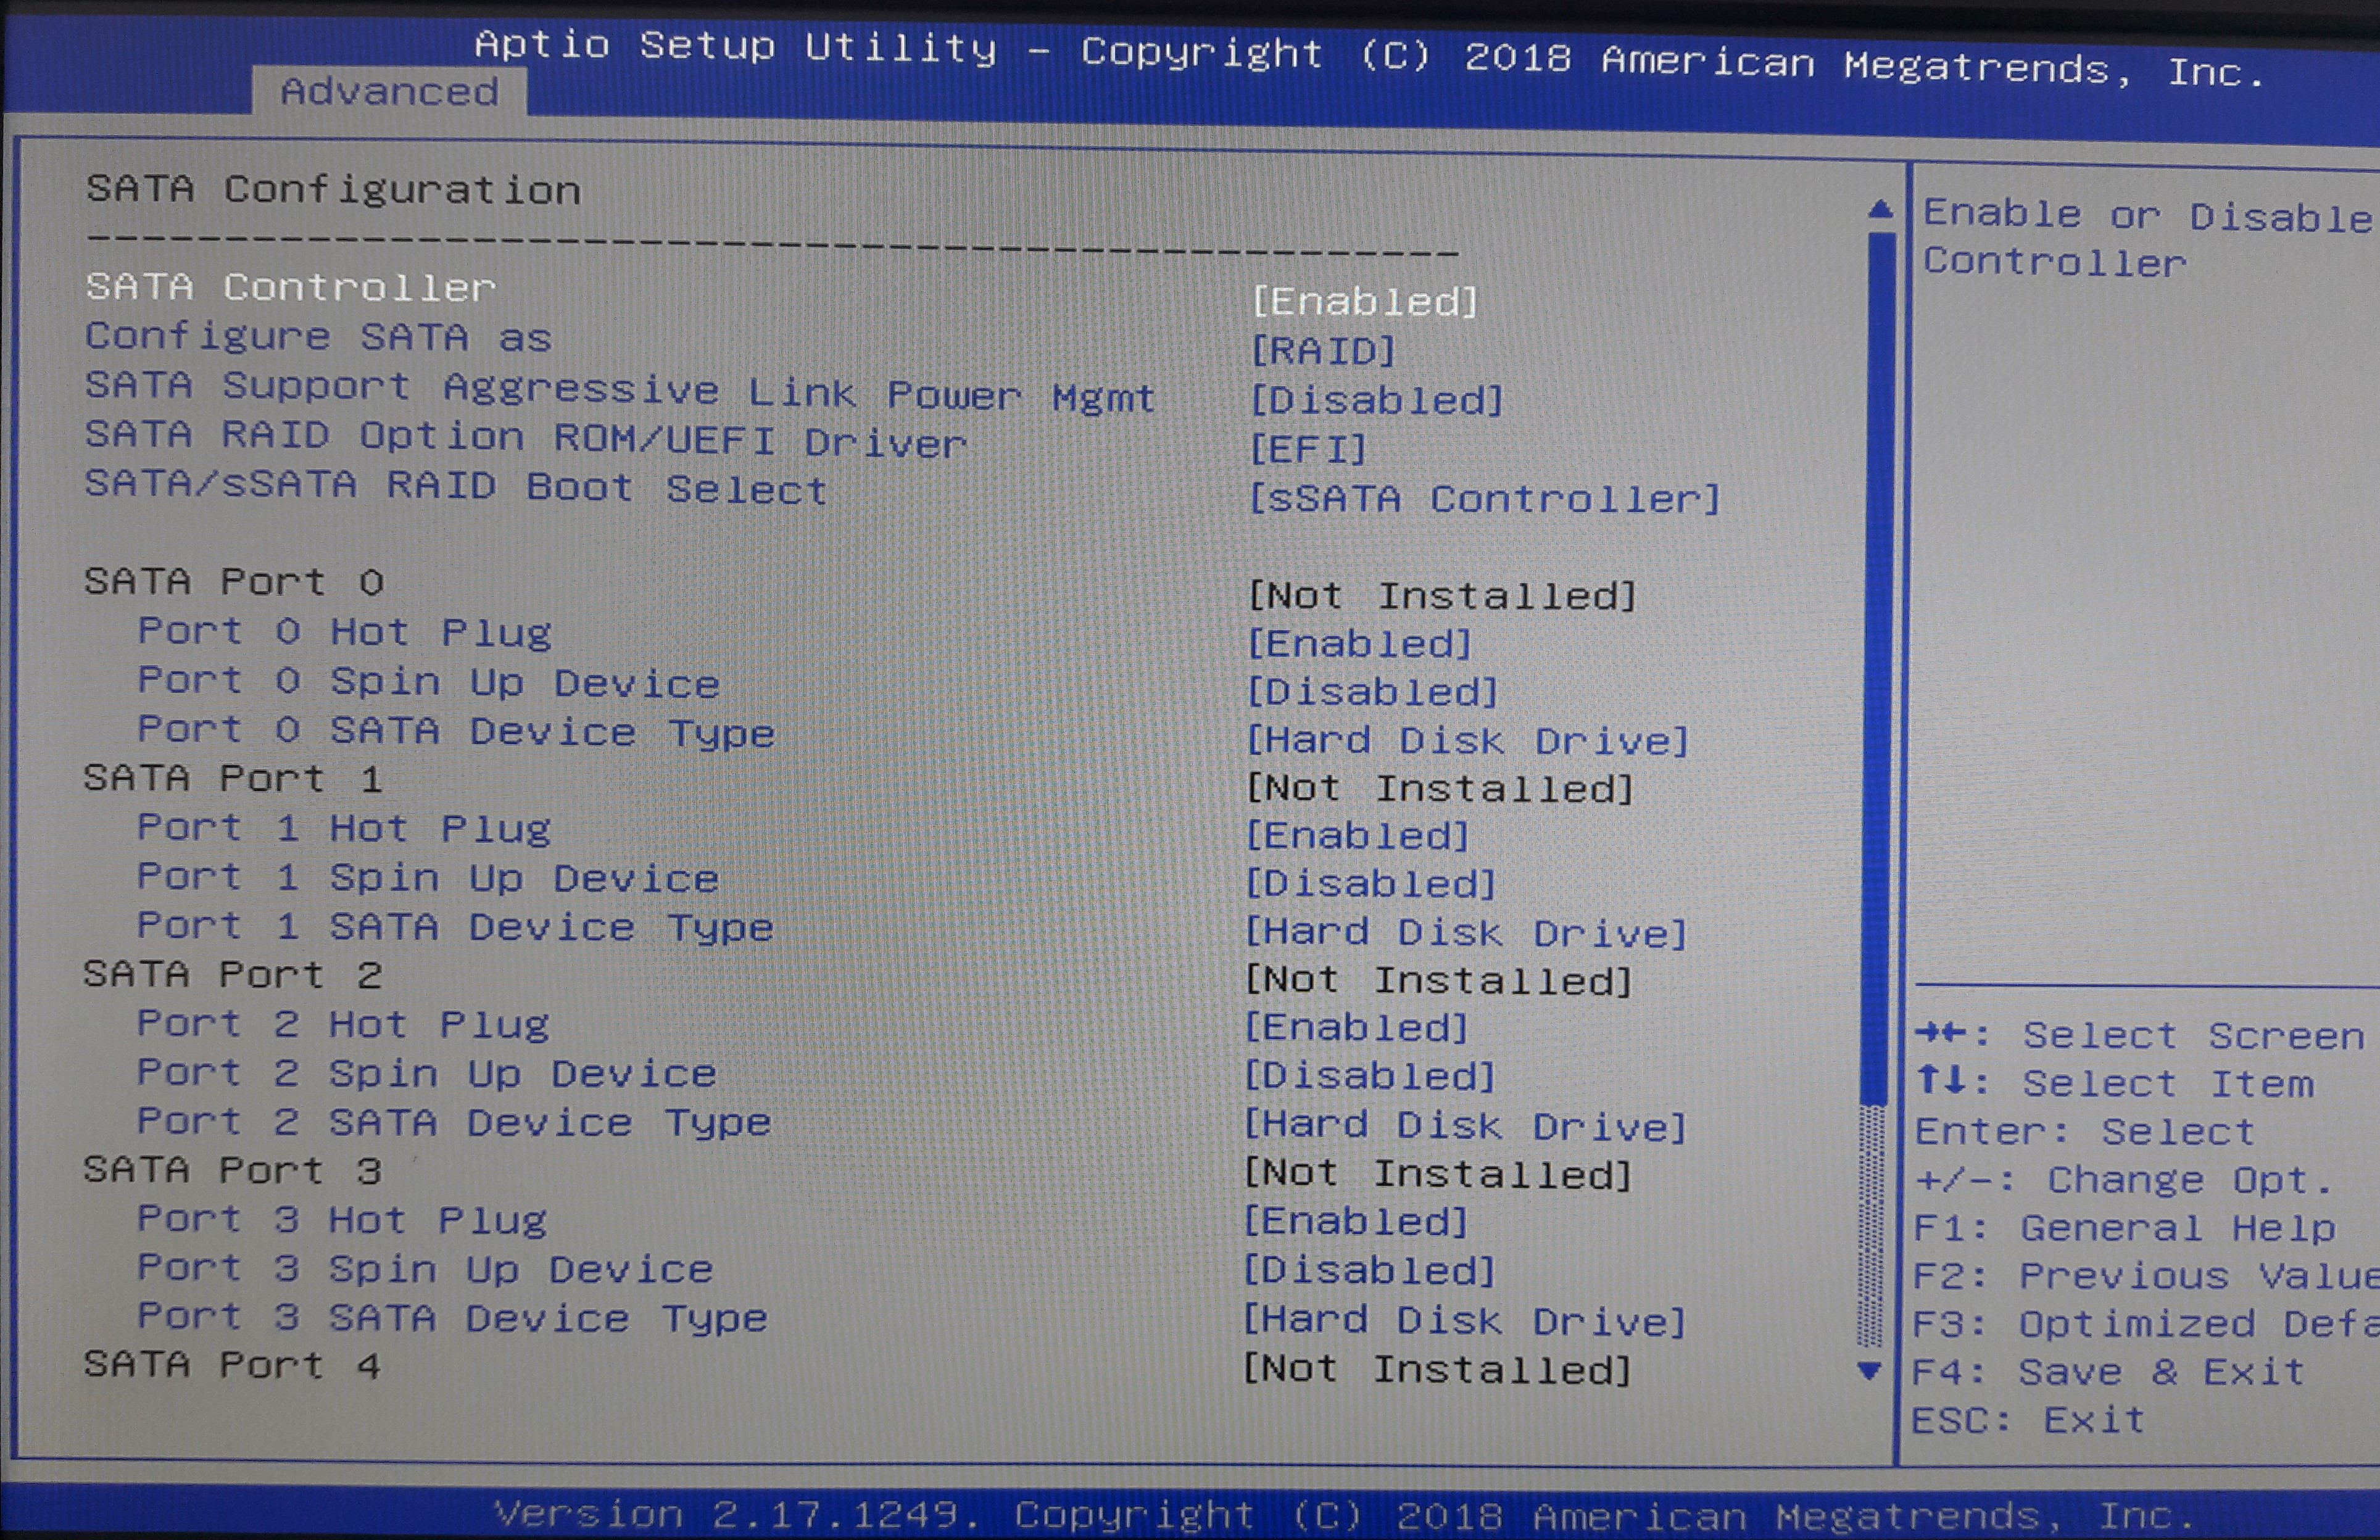Select Port 3 Spin Up Device
The width and height of the screenshot is (2380, 1540).
(x=425, y=1269)
